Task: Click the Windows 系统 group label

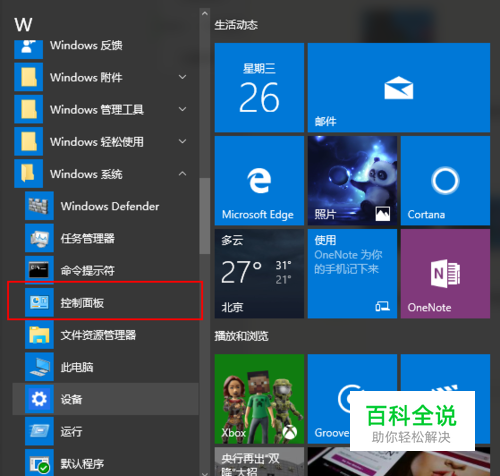Action: click(86, 174)
